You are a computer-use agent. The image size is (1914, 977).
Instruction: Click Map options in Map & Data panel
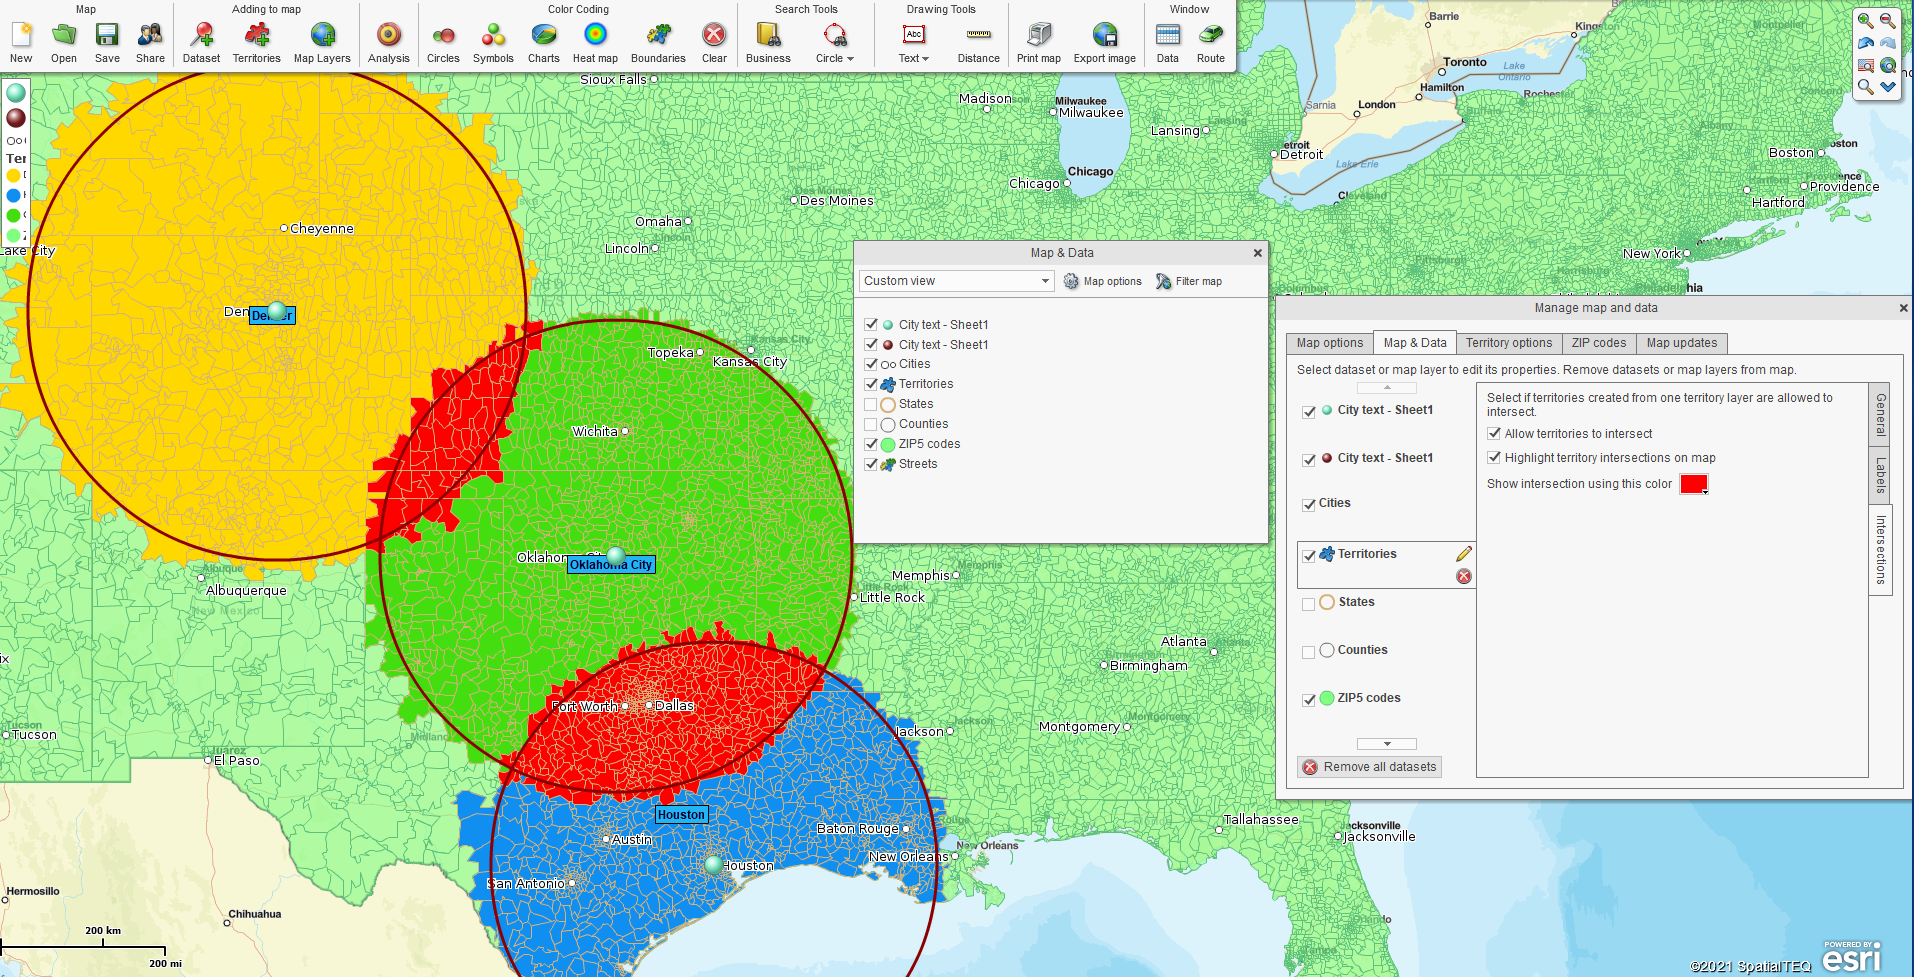point(1103,281)
